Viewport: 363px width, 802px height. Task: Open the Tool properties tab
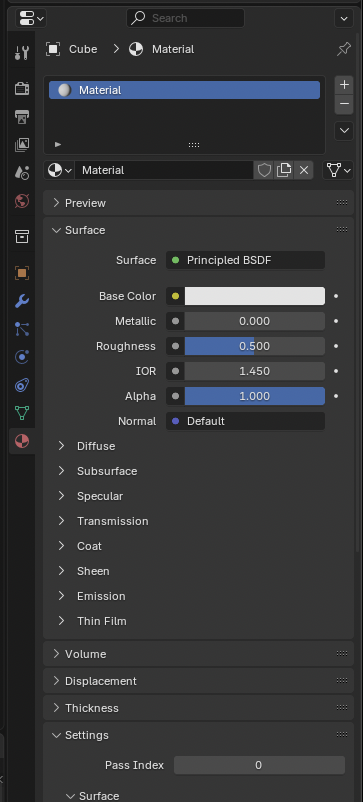(22, 52)
